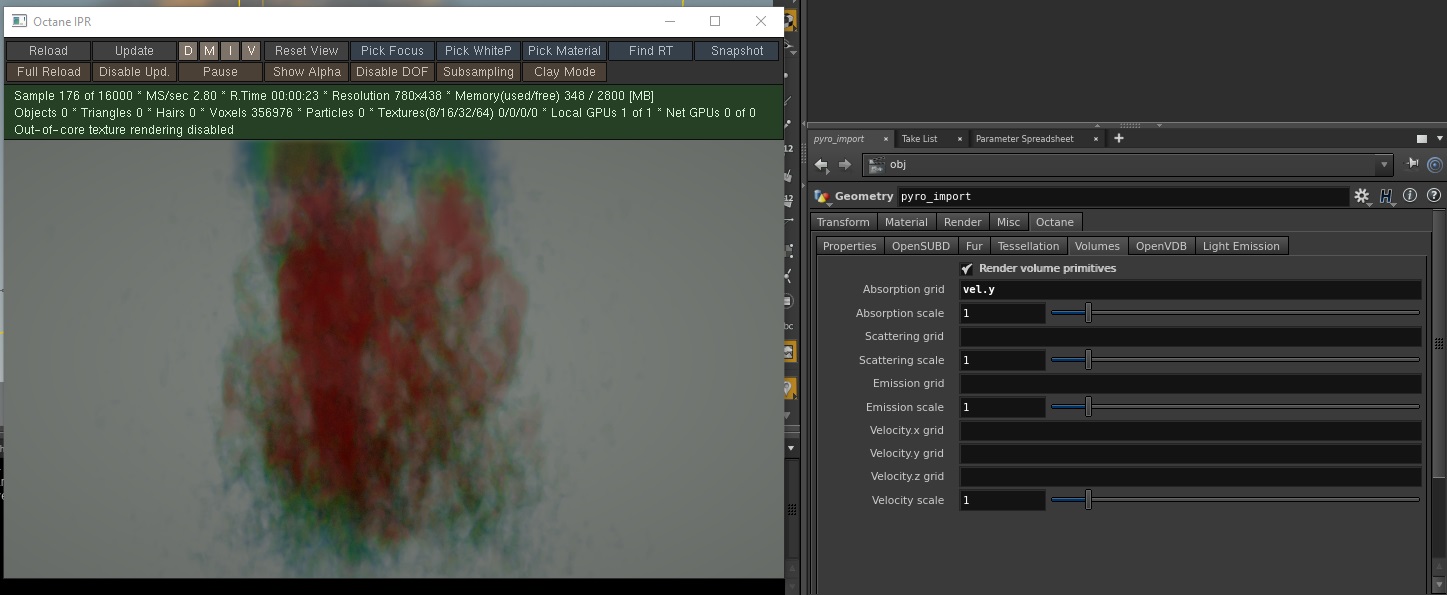Image resolution: width=1447 pixels, height=595 pixels.
Task: Click the Full Reload button
Action: 48,72
